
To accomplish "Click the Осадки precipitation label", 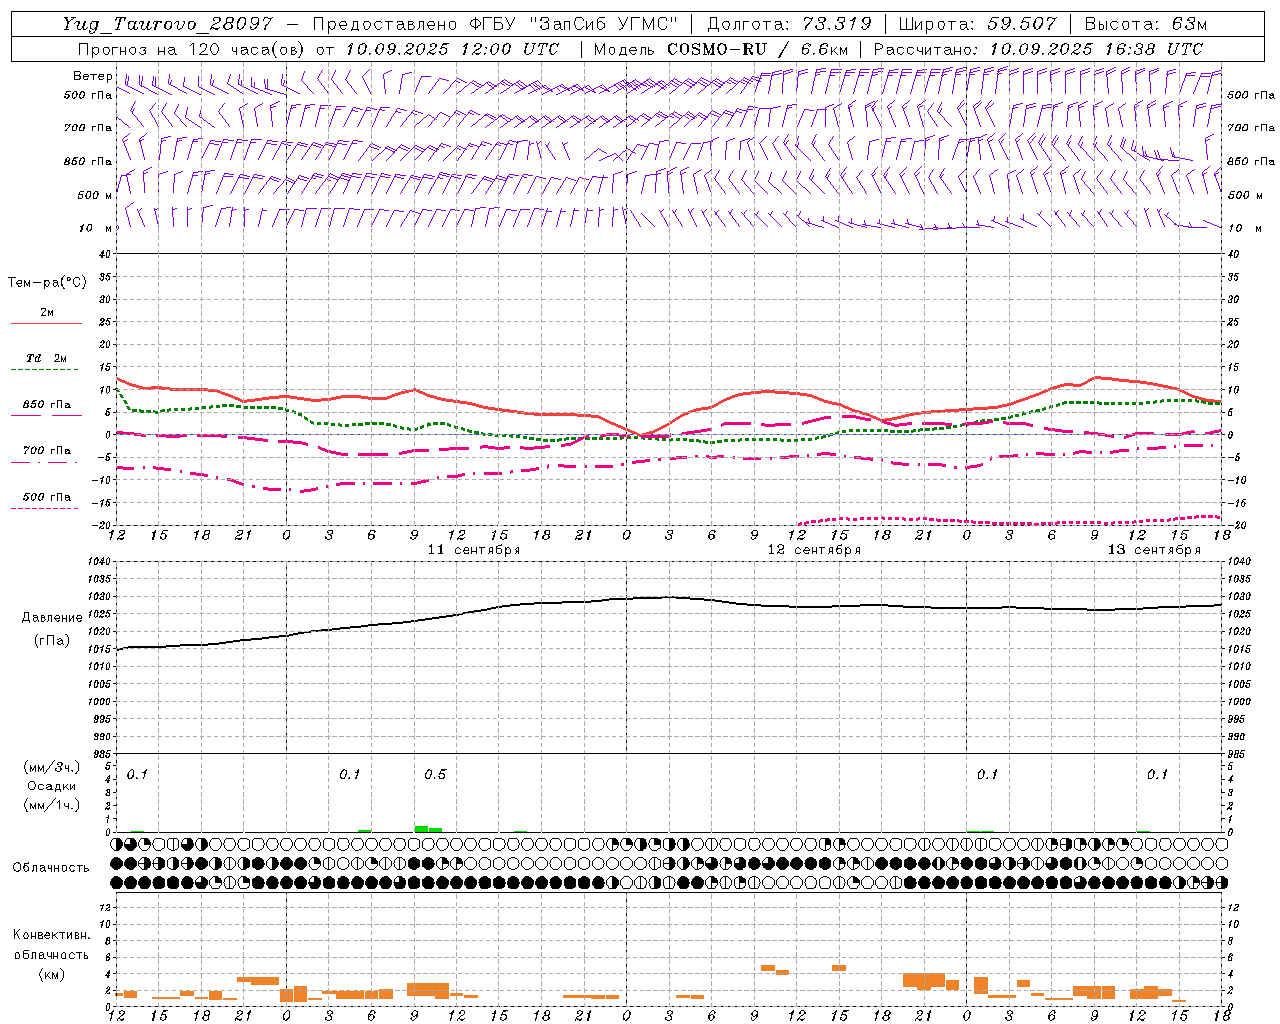I will (x=52, y=786).
